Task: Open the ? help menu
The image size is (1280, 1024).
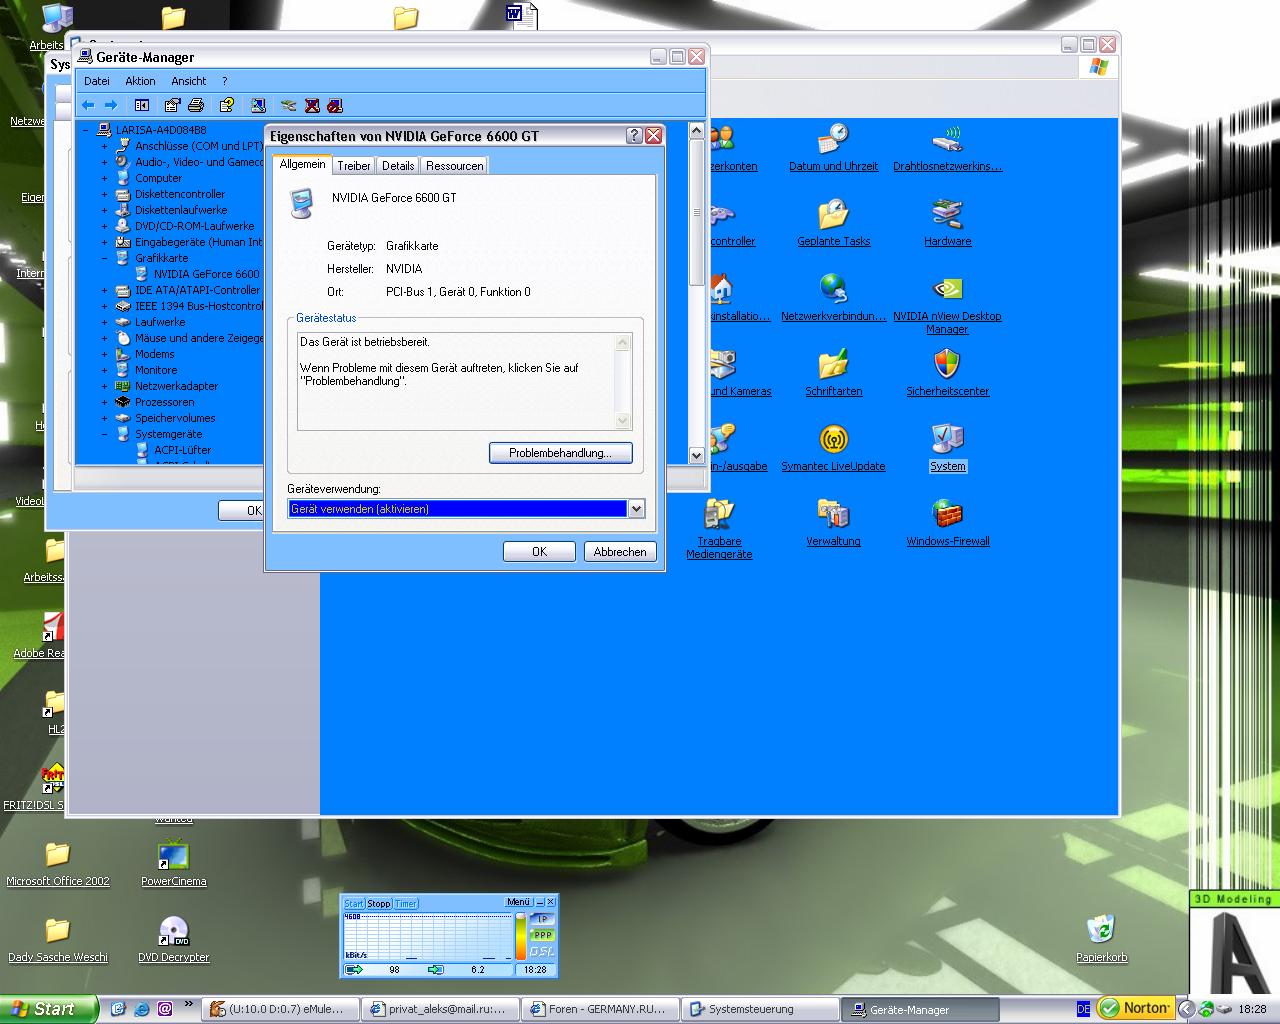Action: tap(224, 81)
